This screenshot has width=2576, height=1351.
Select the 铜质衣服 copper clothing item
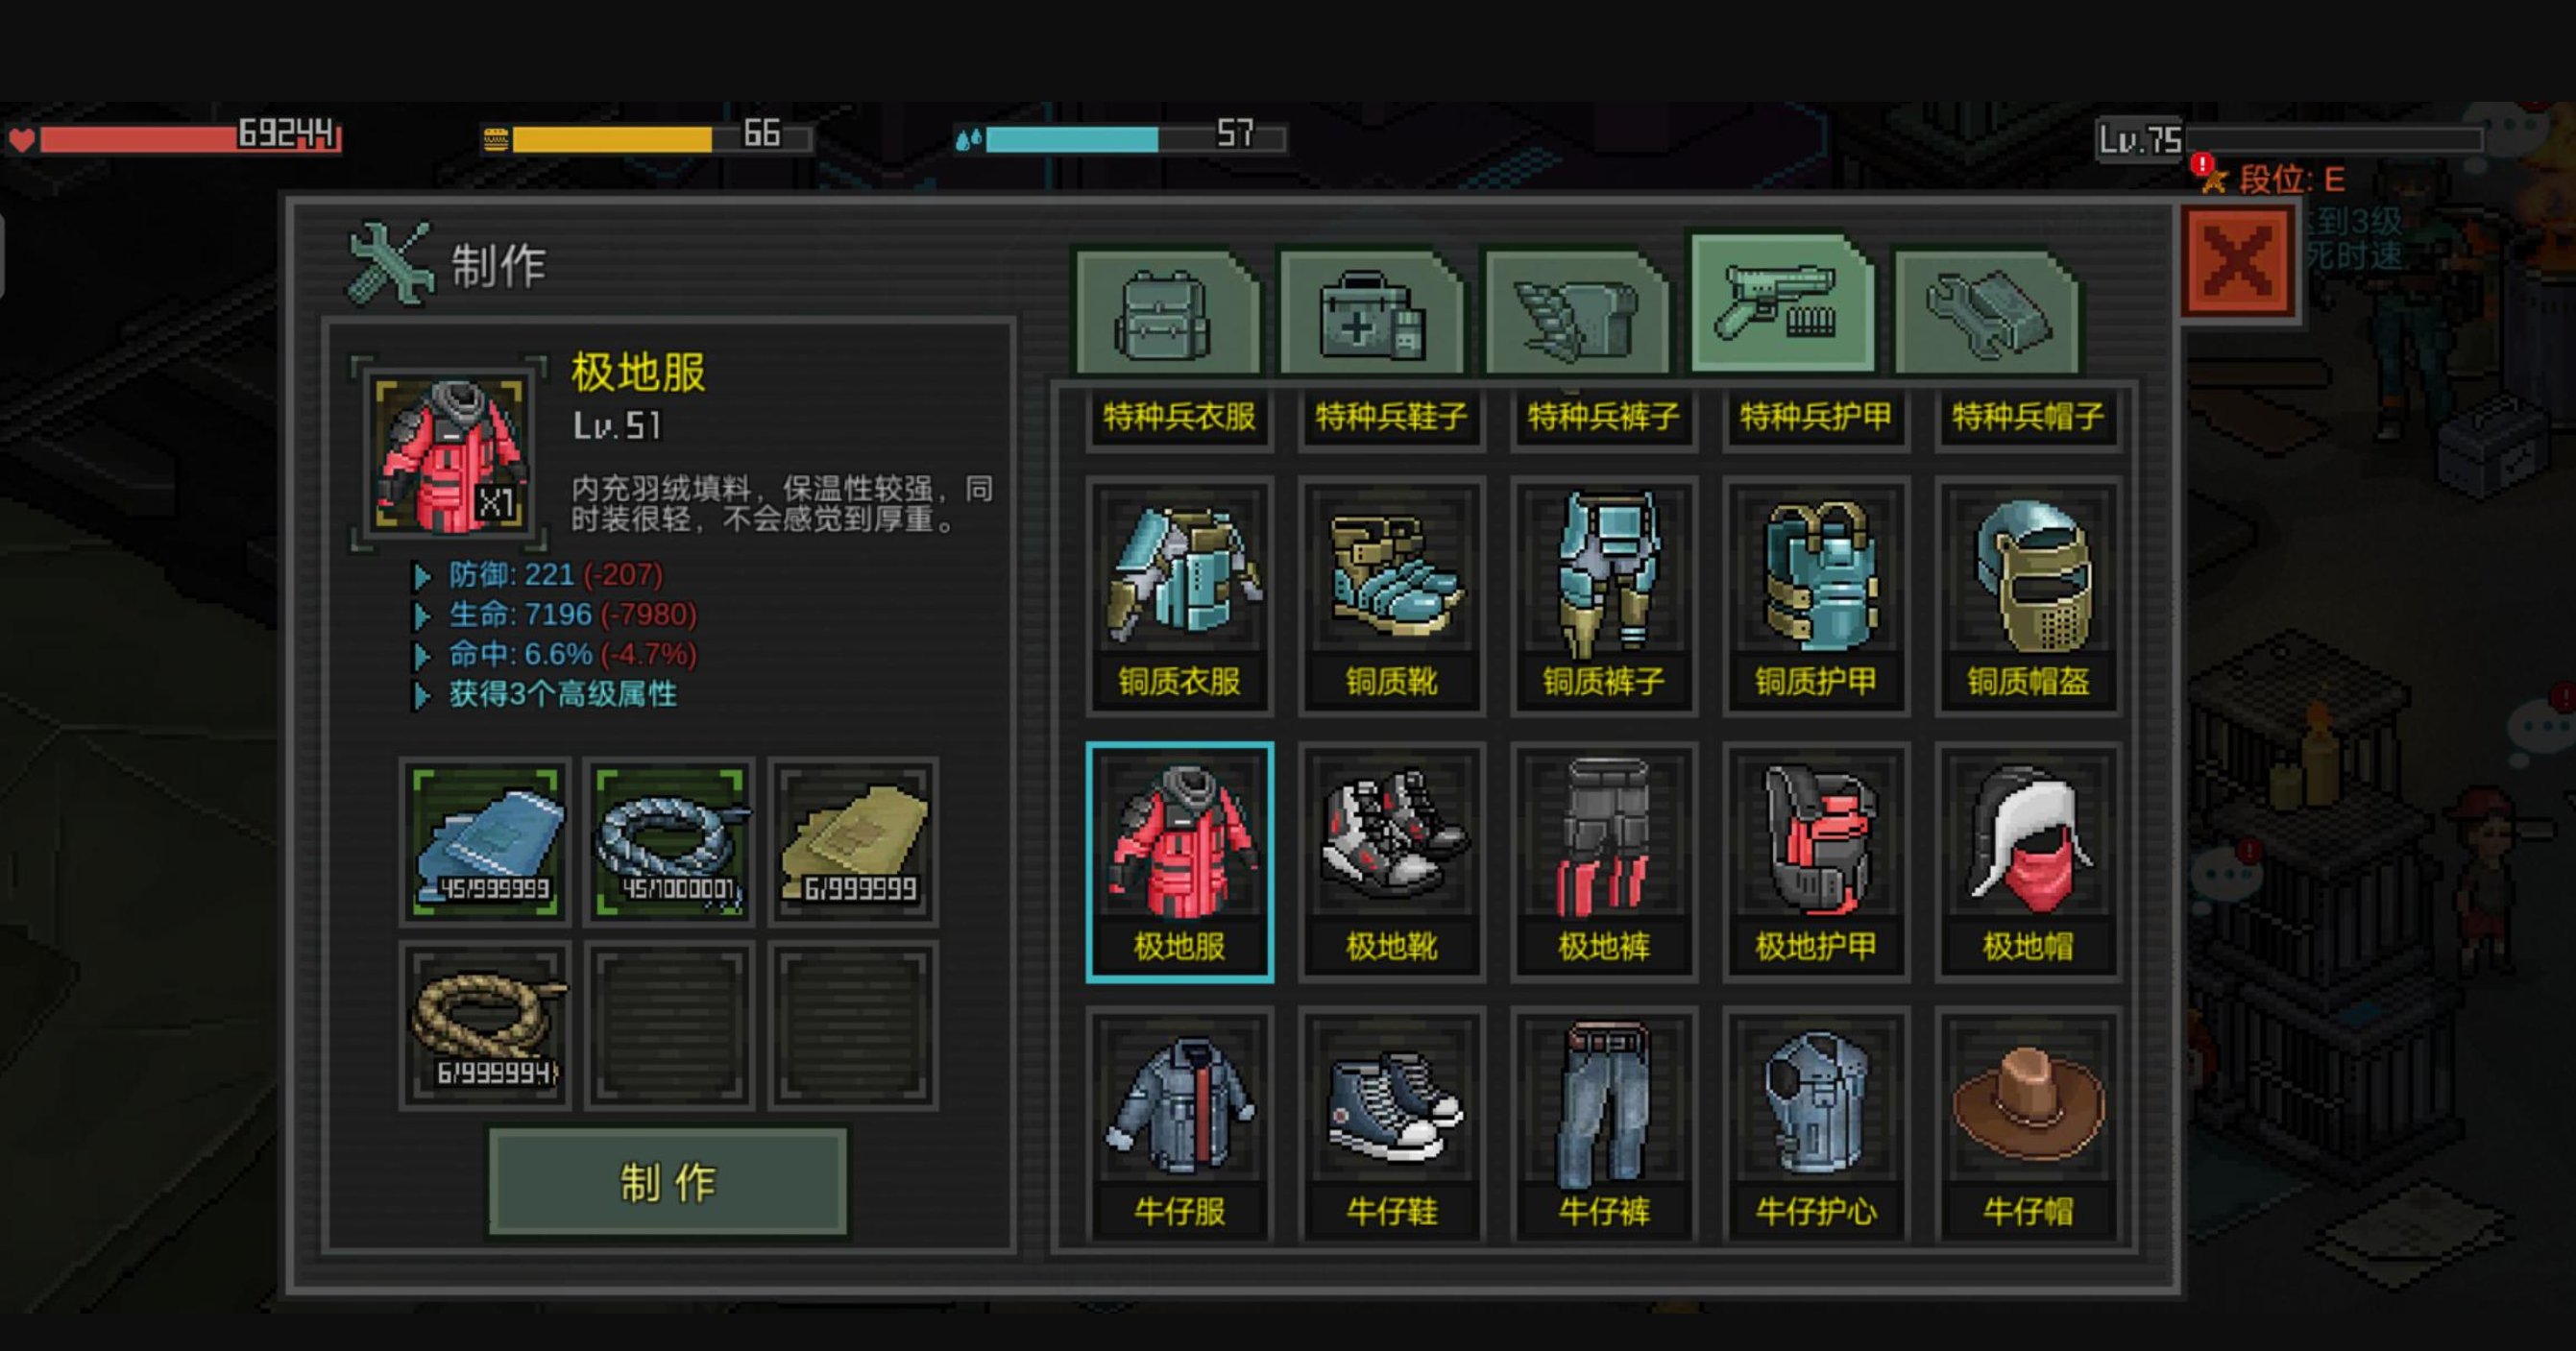click(1179, 596)
